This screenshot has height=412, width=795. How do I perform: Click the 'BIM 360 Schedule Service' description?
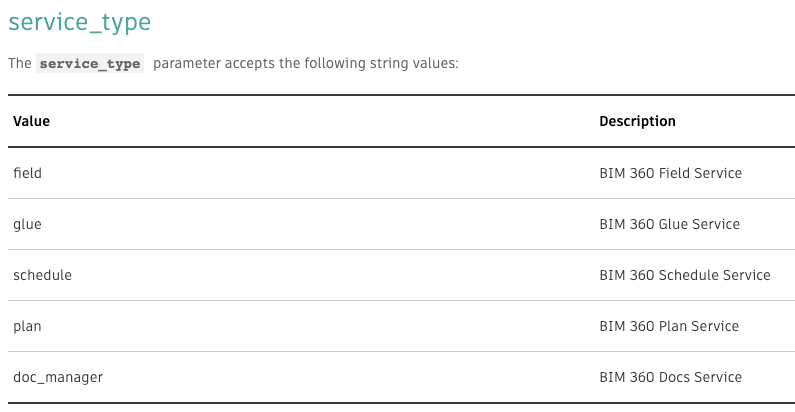[x=684, y=275]
